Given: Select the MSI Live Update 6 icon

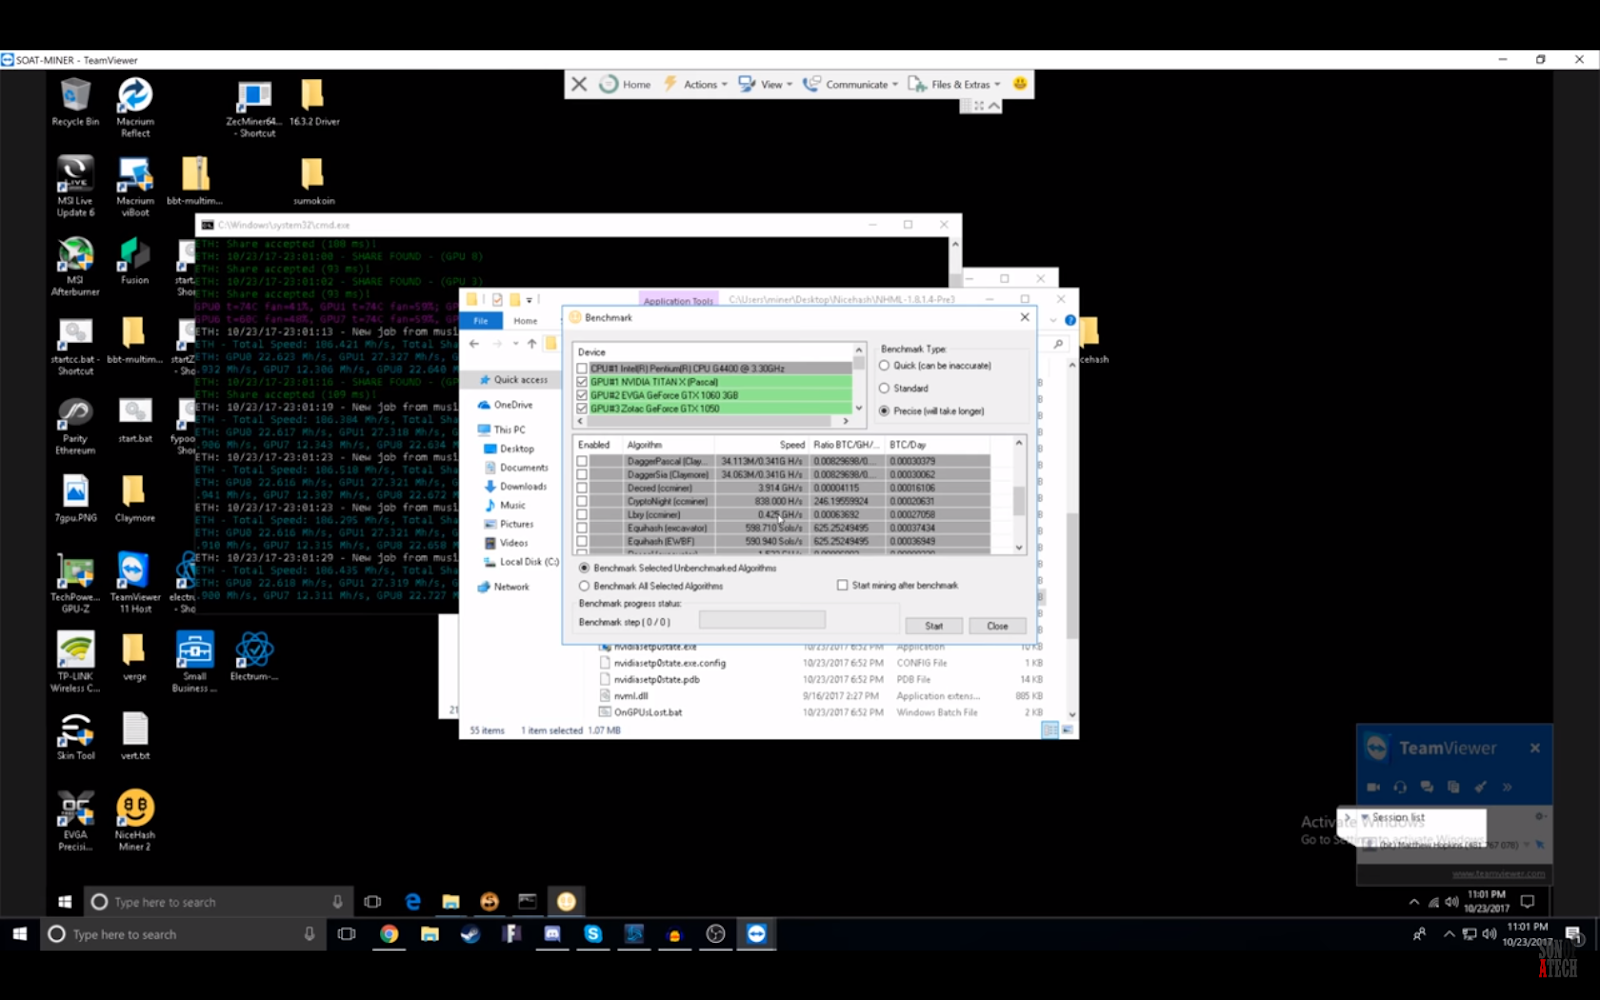Looking at the screenshot, I should [x=75, y=186].
